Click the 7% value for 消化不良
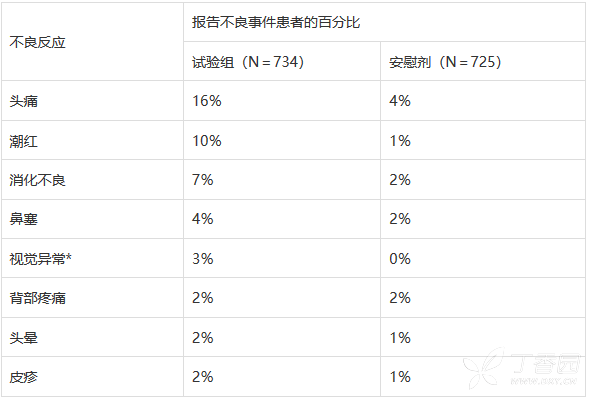 202,180
